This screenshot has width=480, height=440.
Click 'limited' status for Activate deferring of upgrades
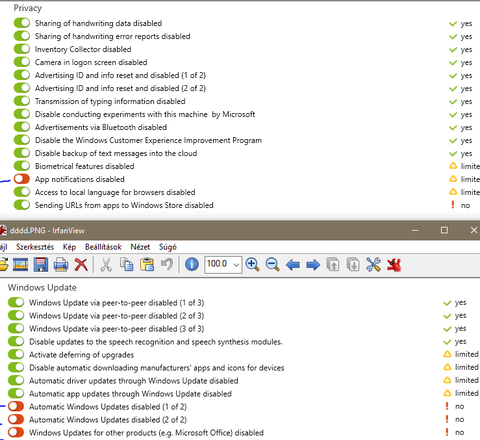(x=467, y=354)
